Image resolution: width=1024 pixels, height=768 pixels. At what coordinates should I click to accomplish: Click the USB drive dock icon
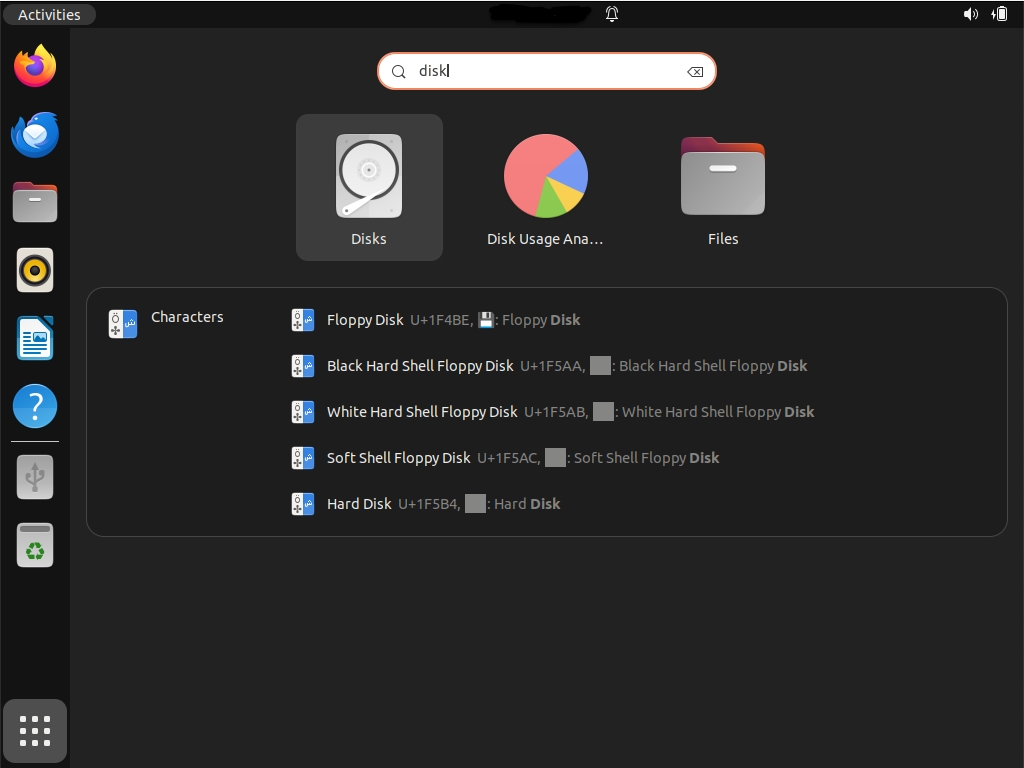click(35, 477)
